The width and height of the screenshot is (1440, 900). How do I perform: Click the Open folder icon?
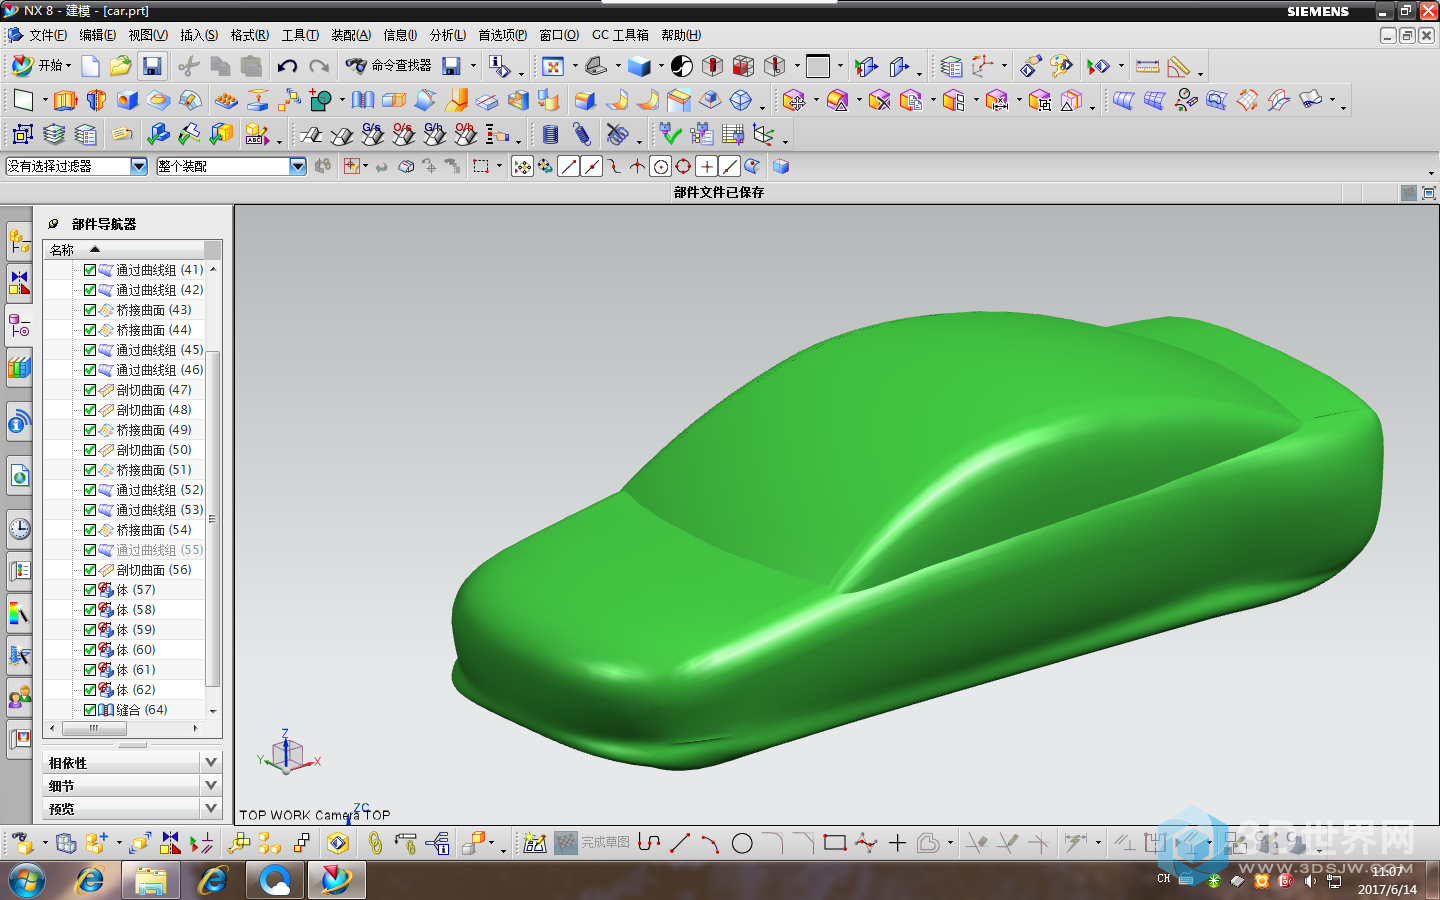click(x=121, y=66)
